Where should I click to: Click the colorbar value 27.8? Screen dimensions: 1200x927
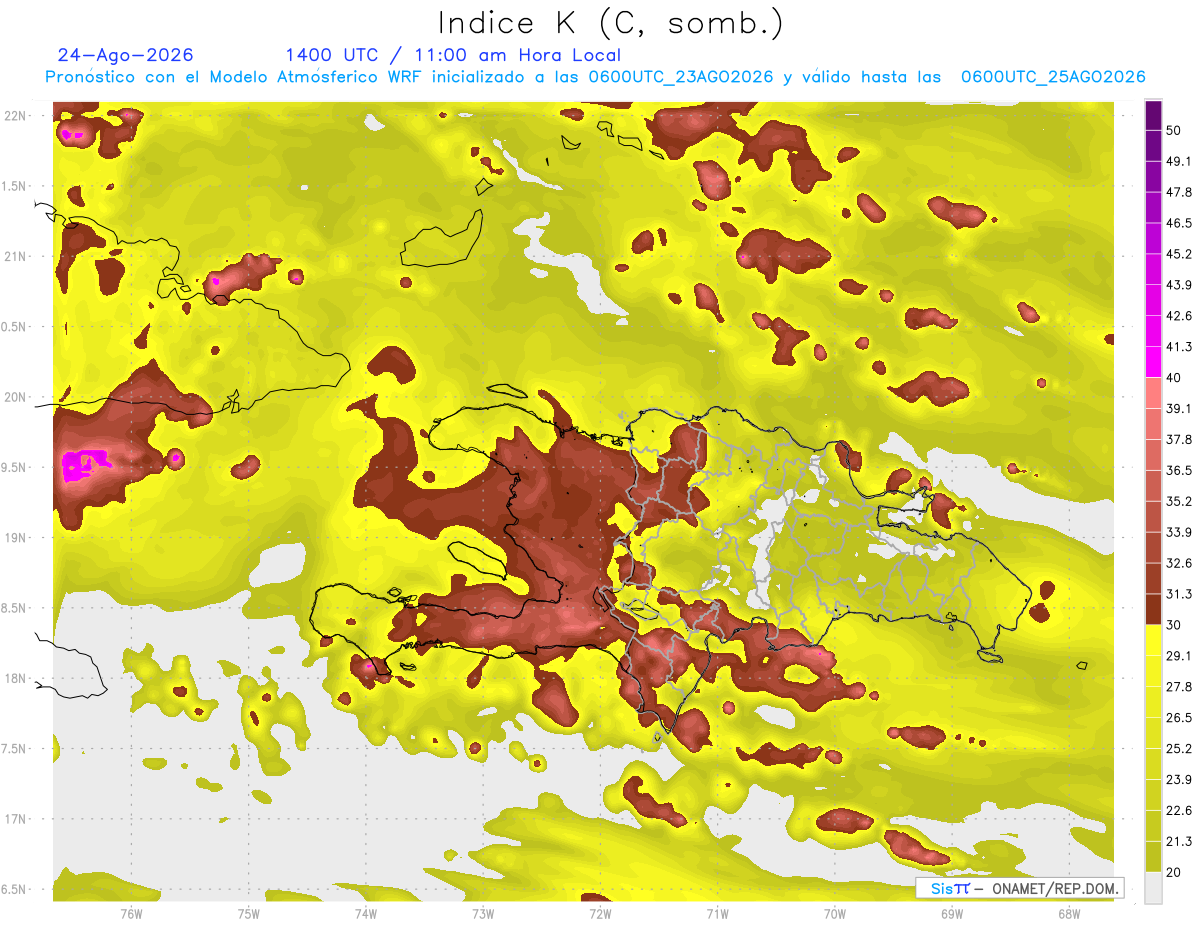[1178, 687]
